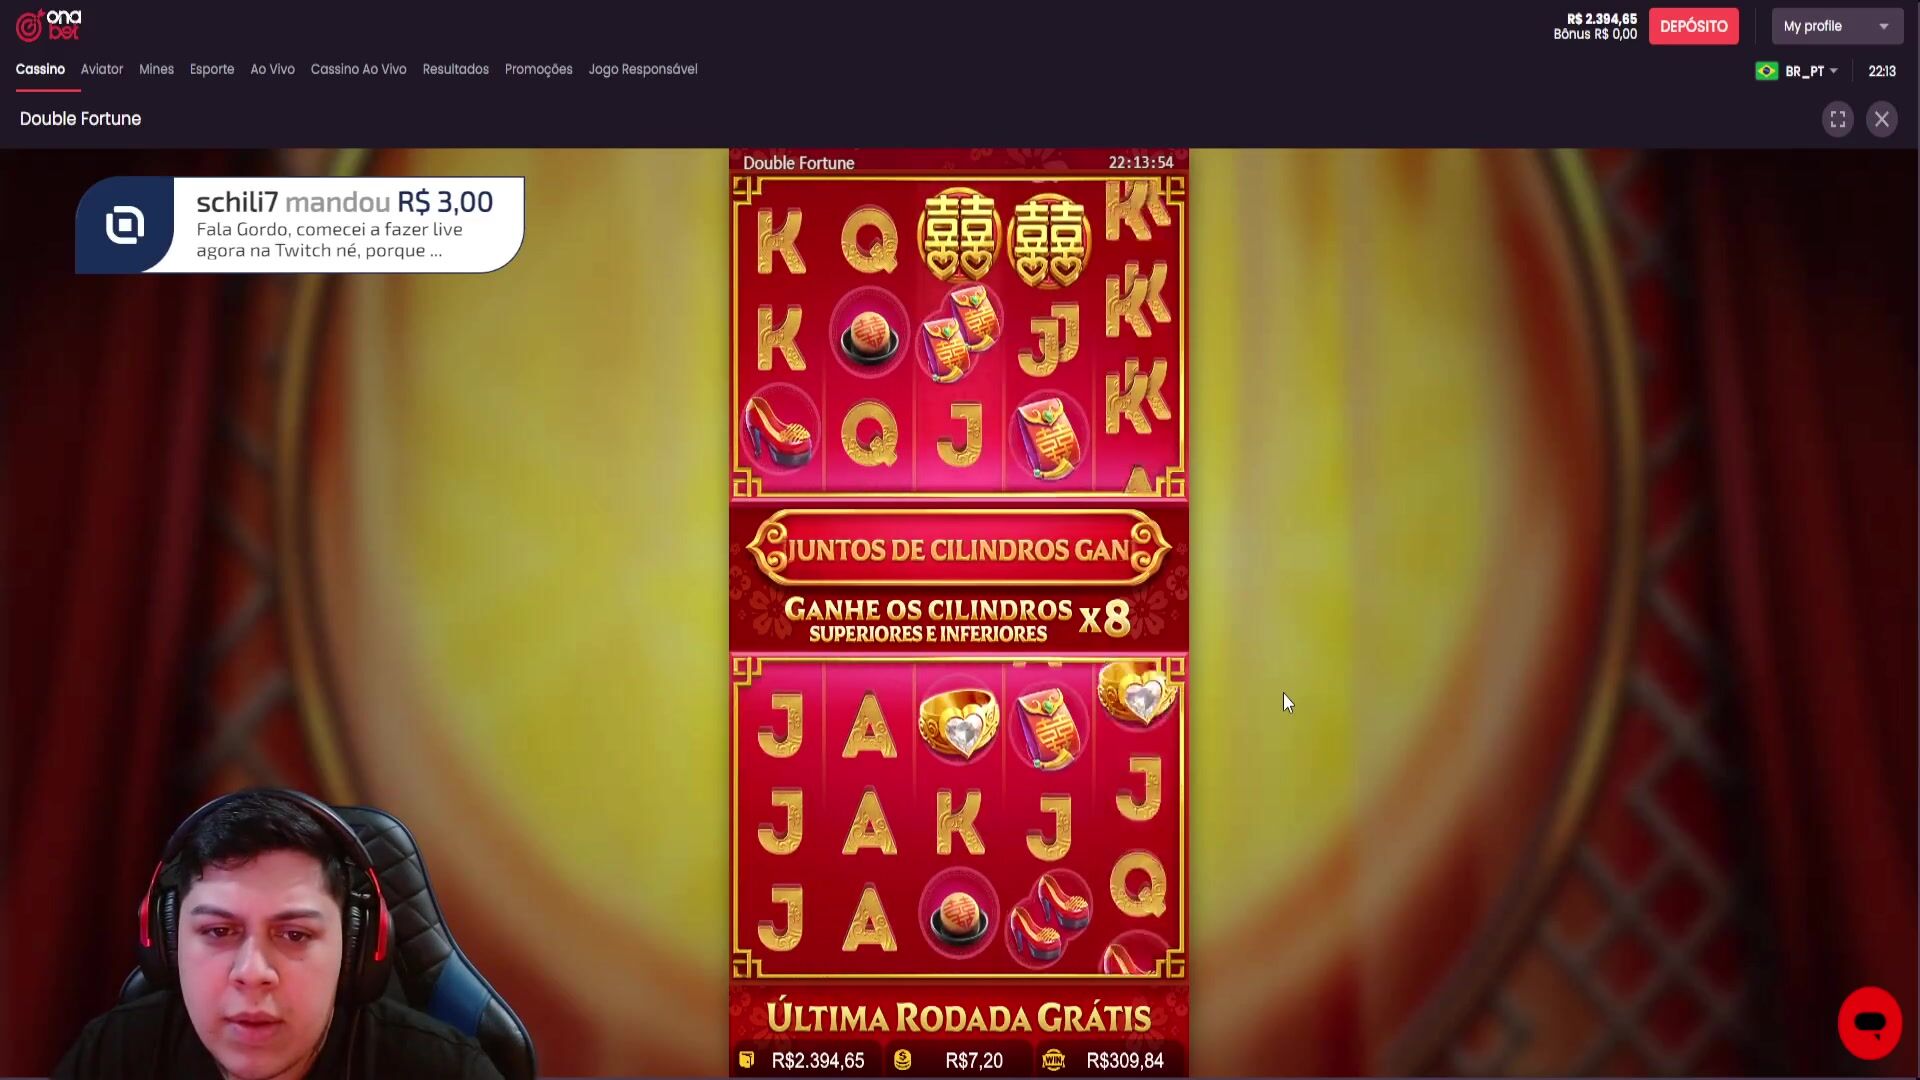Click the coin bet amount icon
This screenshot has height=1080, width=1920.
[x=902, y=1060]
